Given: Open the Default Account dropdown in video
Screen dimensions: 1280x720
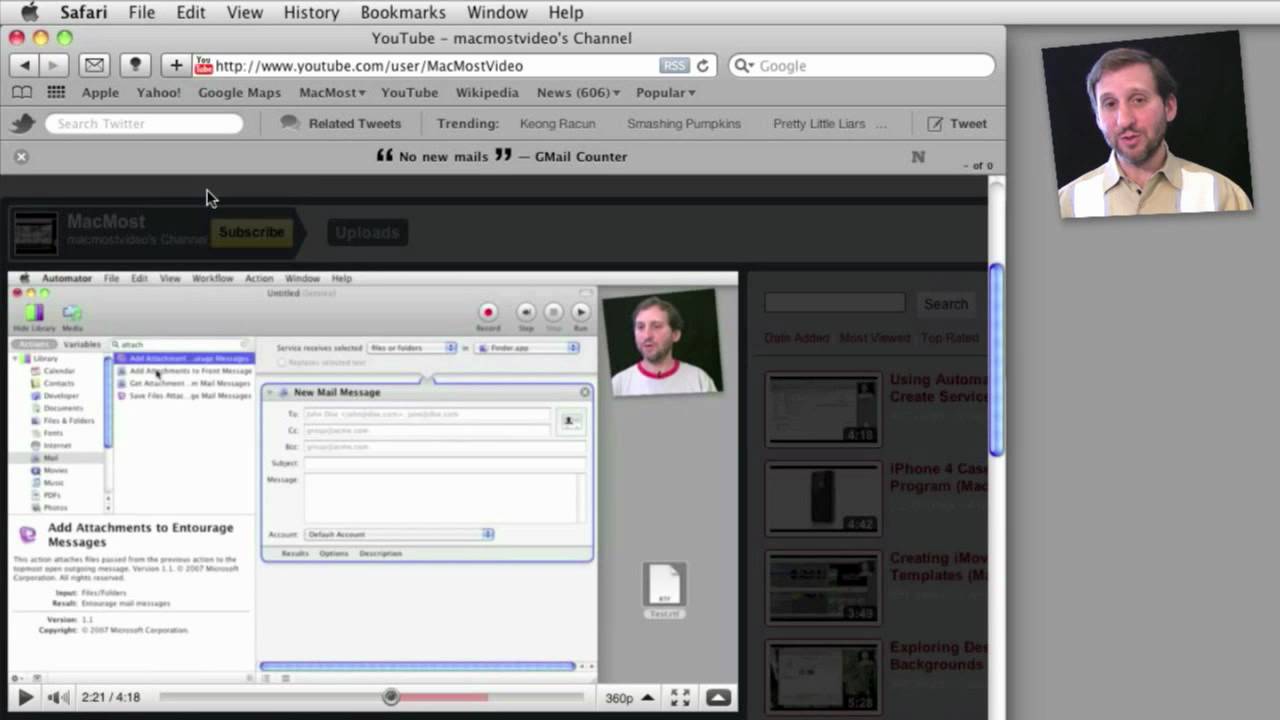Looking at the screenshot, I should coord(399,534).
